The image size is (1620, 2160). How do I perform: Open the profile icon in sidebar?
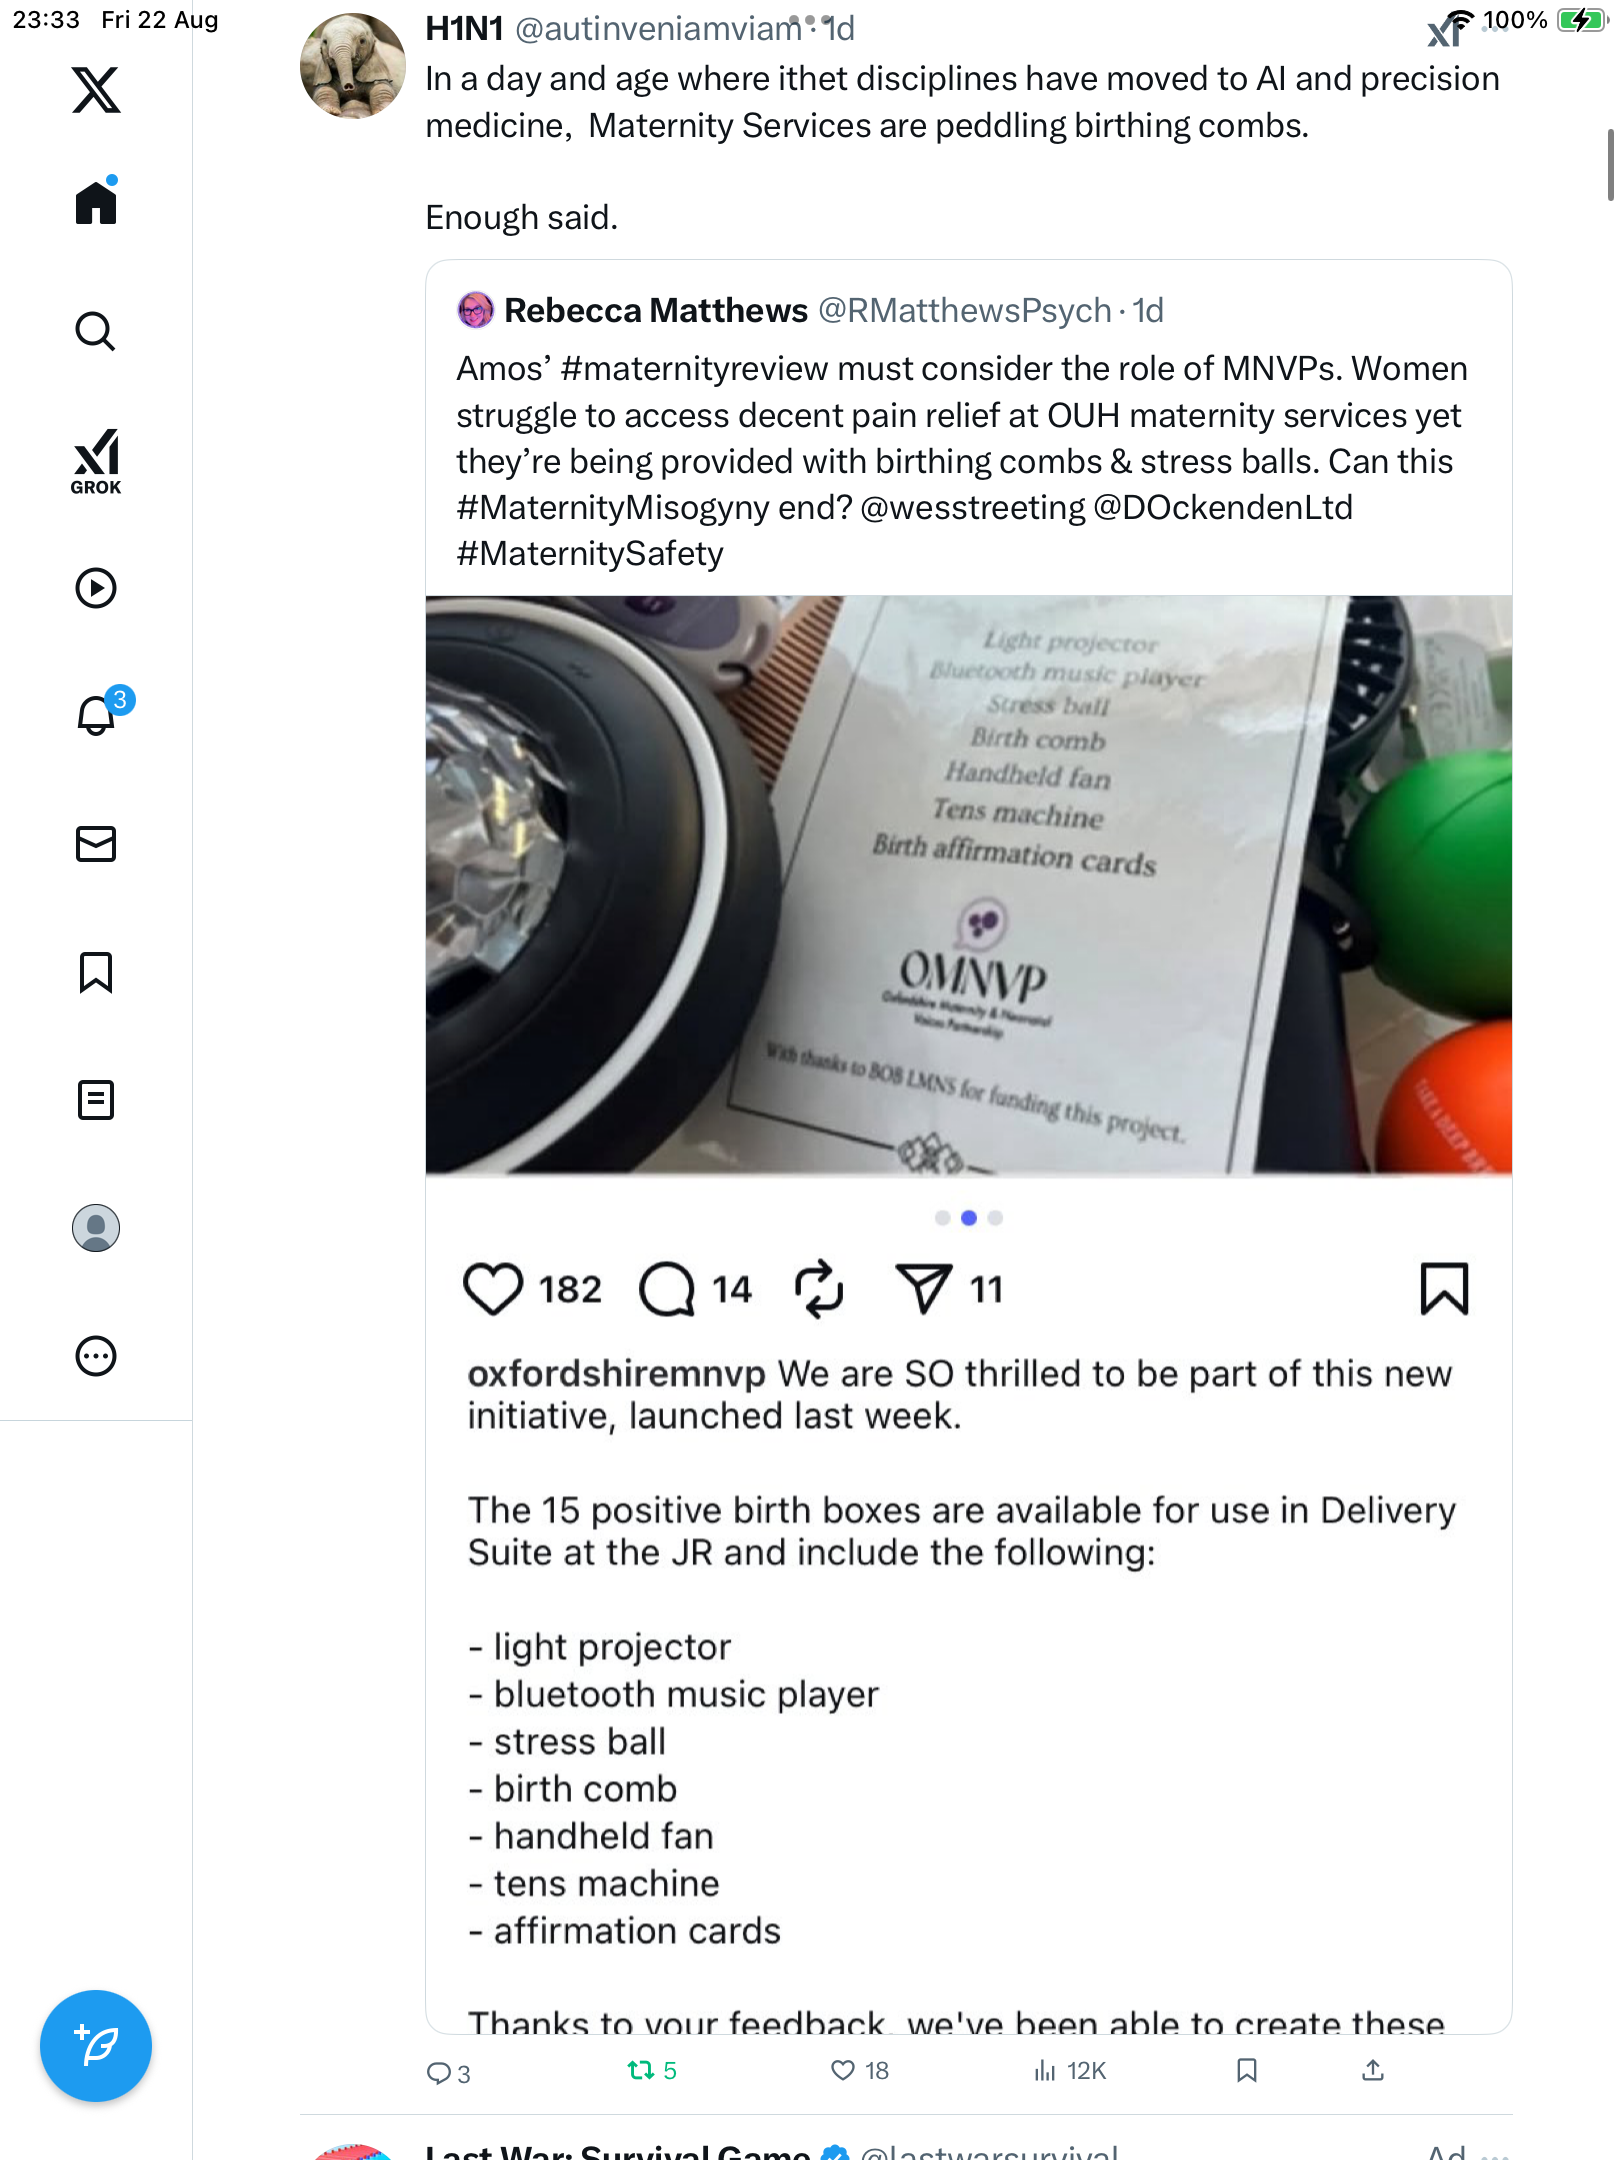[x=96, y=1228]
